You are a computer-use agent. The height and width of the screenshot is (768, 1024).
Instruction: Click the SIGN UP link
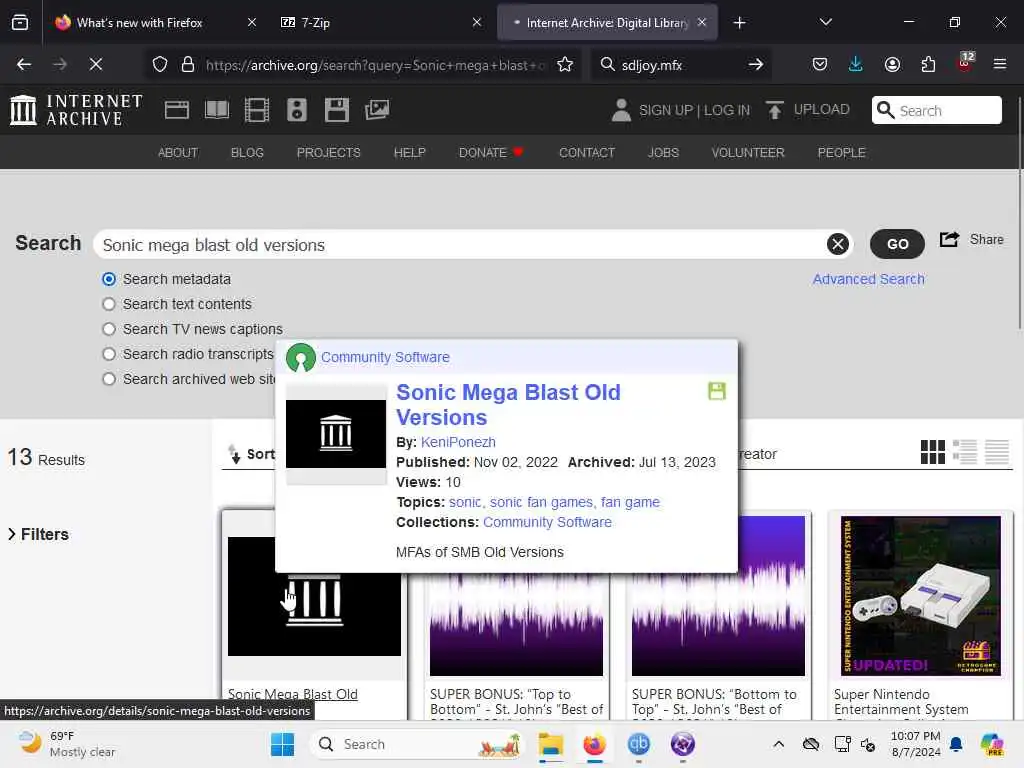(665, 110)
